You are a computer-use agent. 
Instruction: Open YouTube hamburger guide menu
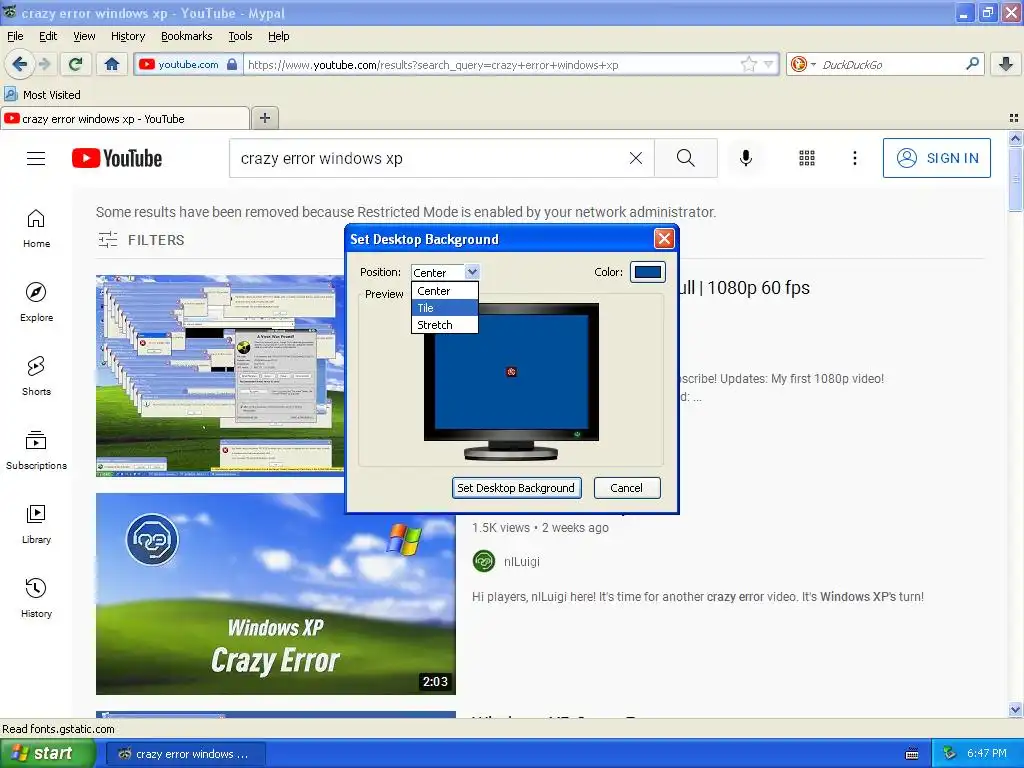[36, 158]
